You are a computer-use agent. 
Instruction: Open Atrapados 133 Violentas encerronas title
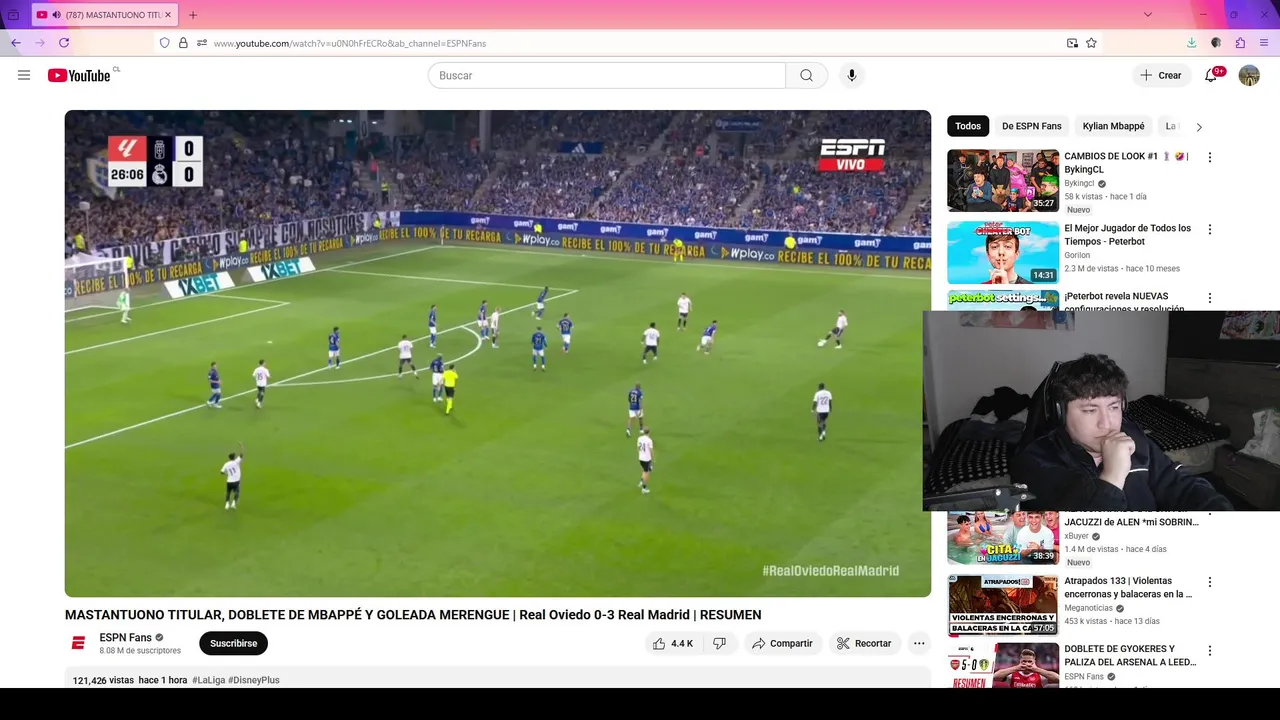(1128, 587)
